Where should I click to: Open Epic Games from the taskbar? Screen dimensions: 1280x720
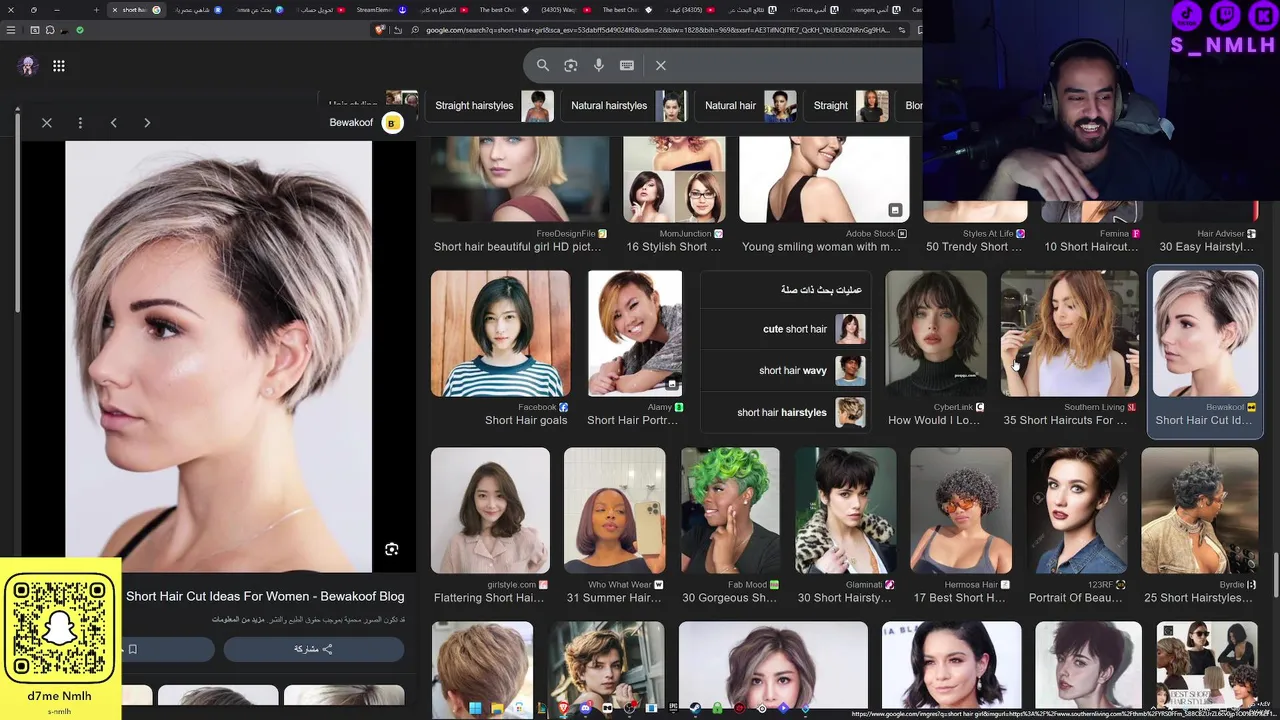(673, 708)
